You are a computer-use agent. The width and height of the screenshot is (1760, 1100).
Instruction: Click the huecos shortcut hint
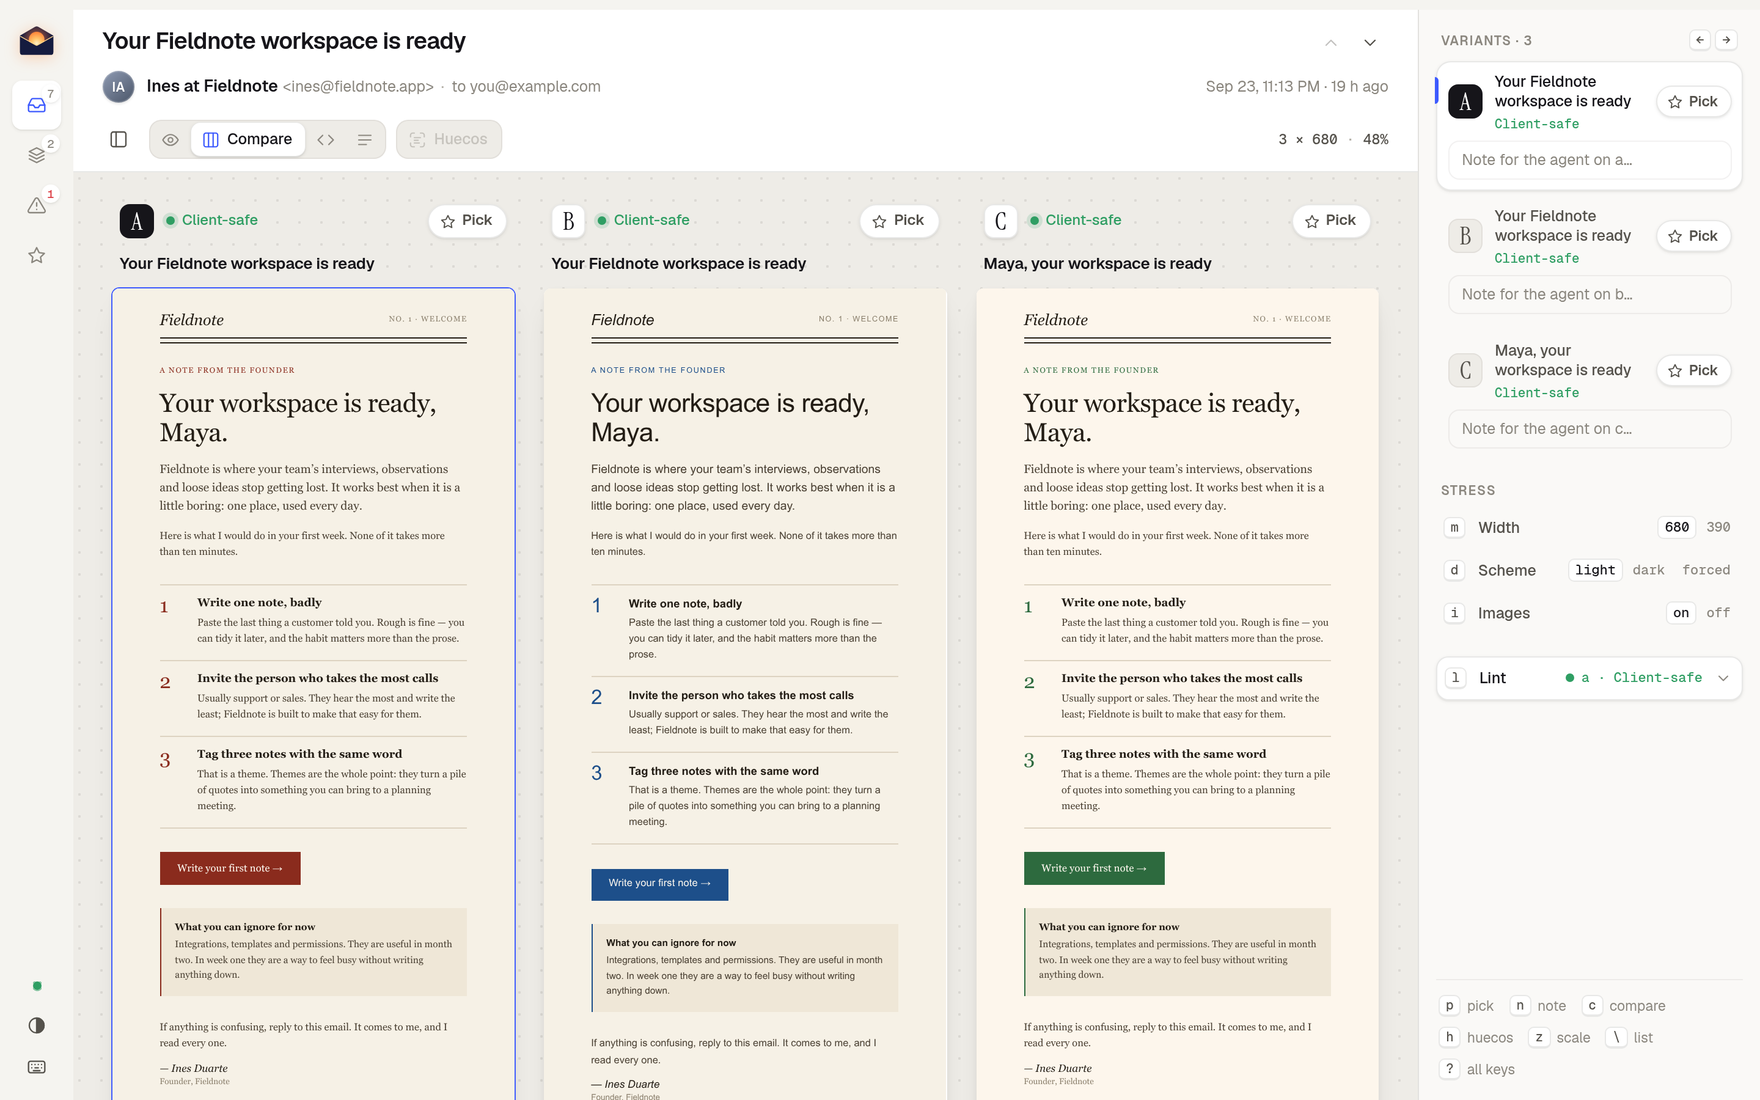click(1477, 1038)
